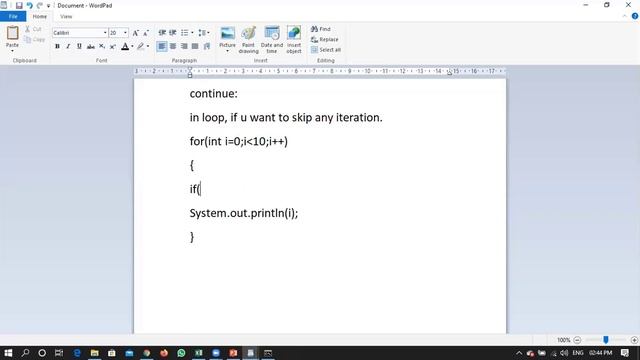The height and width of the screenshot is (360, 640).
Task: Switch to the View ribbon tab
Action: coord(66,16)
